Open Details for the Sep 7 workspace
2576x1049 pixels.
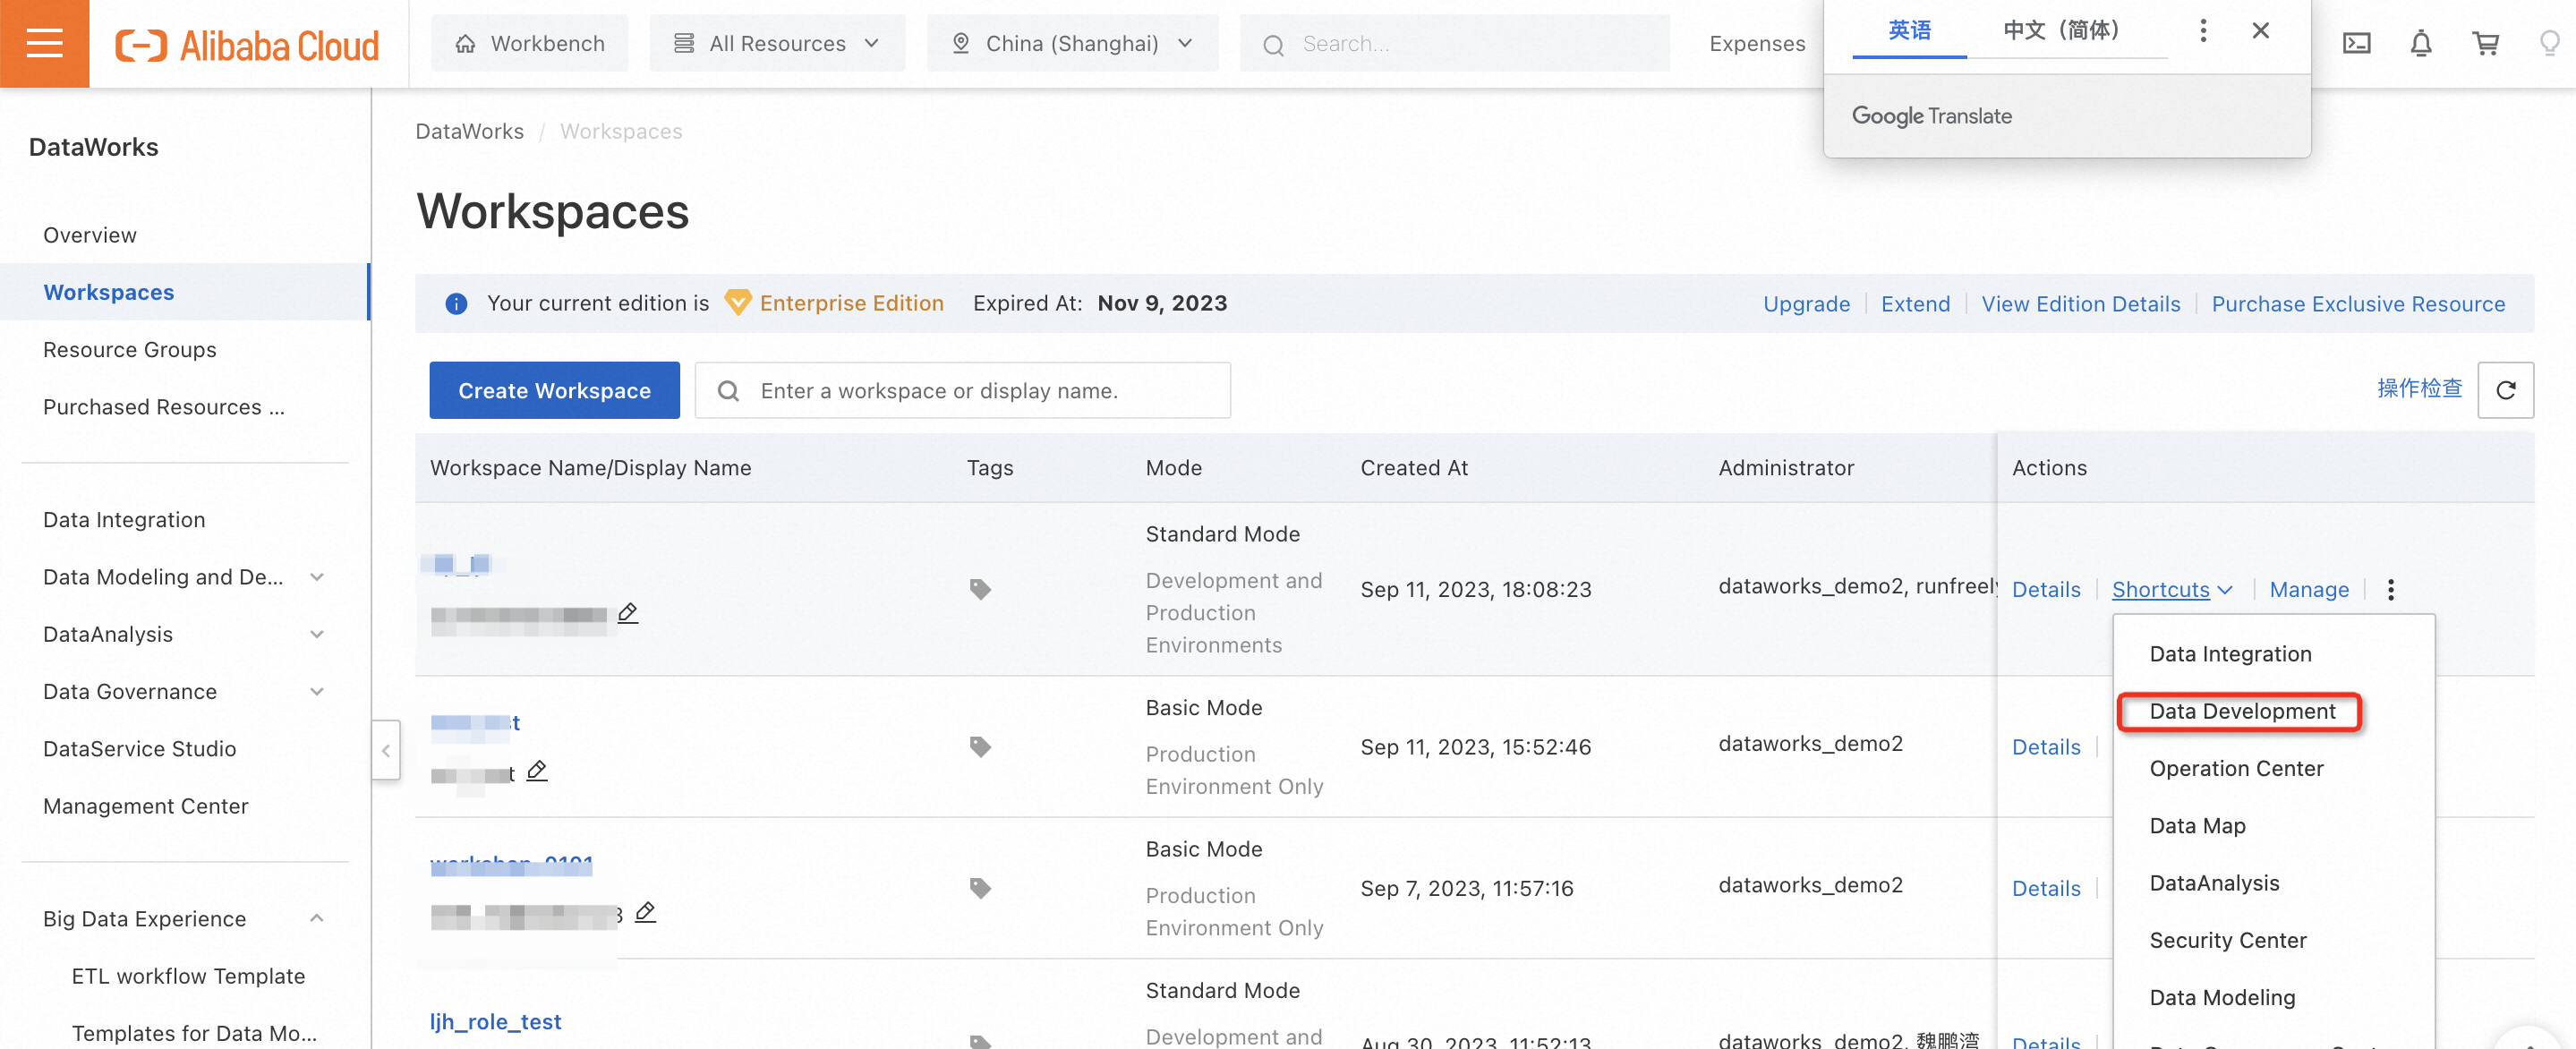2045,889
